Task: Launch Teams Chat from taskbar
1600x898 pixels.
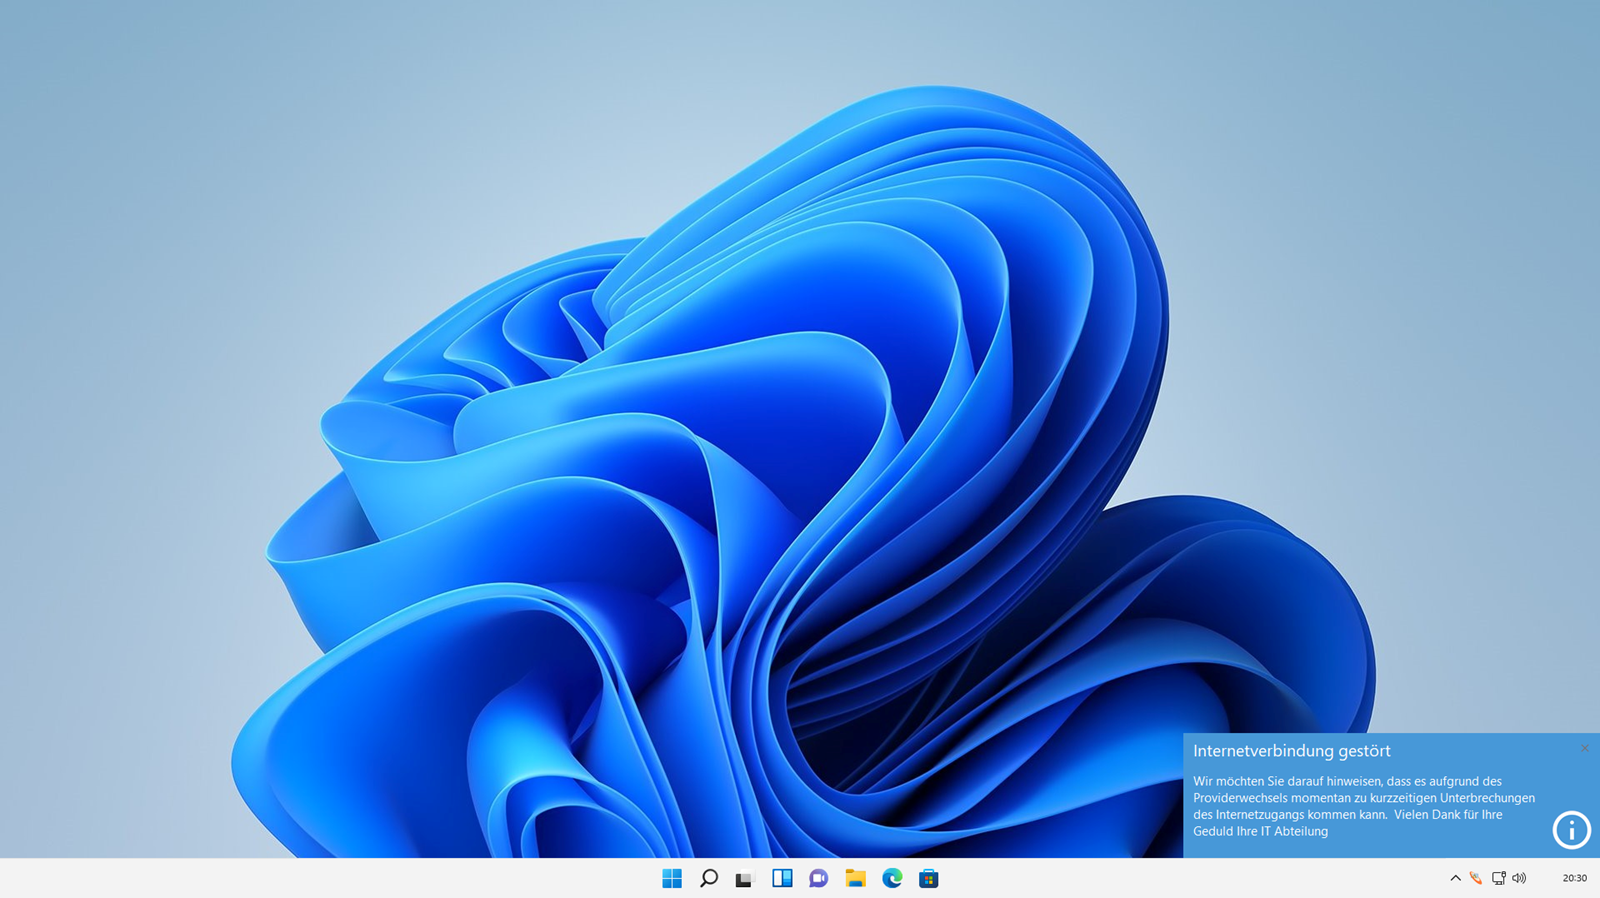Action: tap(818, 878)
